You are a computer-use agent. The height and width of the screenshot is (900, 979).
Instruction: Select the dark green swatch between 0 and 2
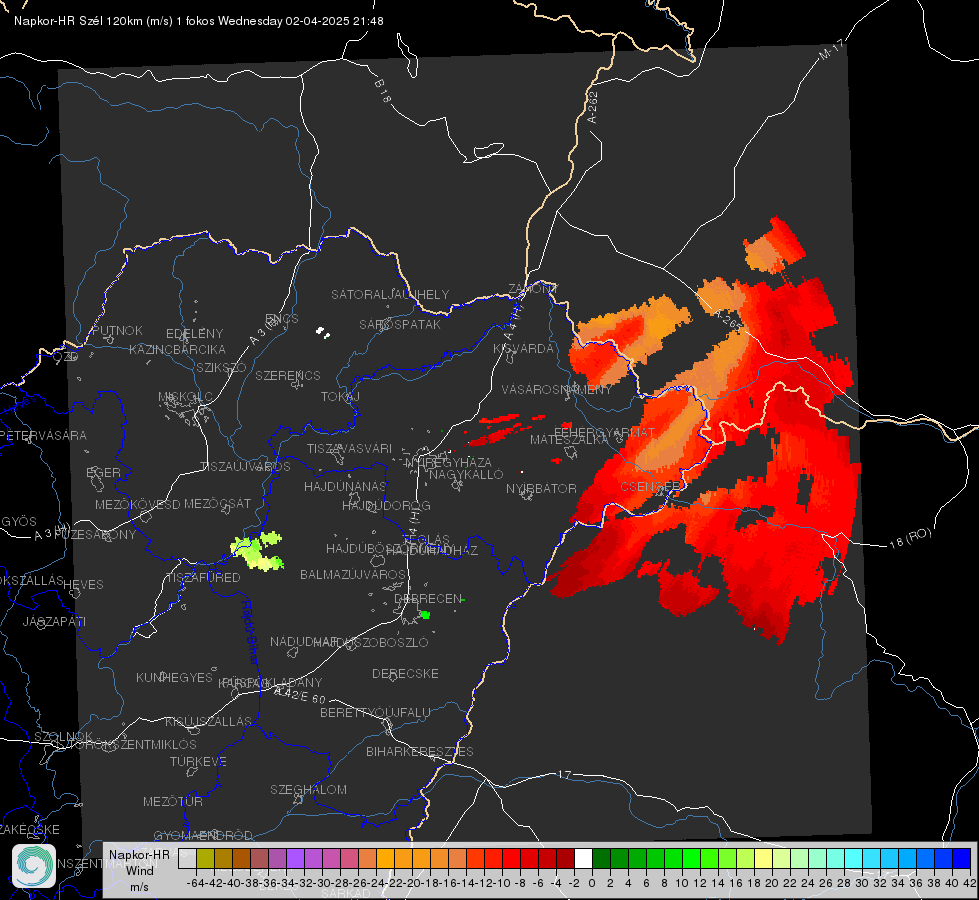pos(601,858)
